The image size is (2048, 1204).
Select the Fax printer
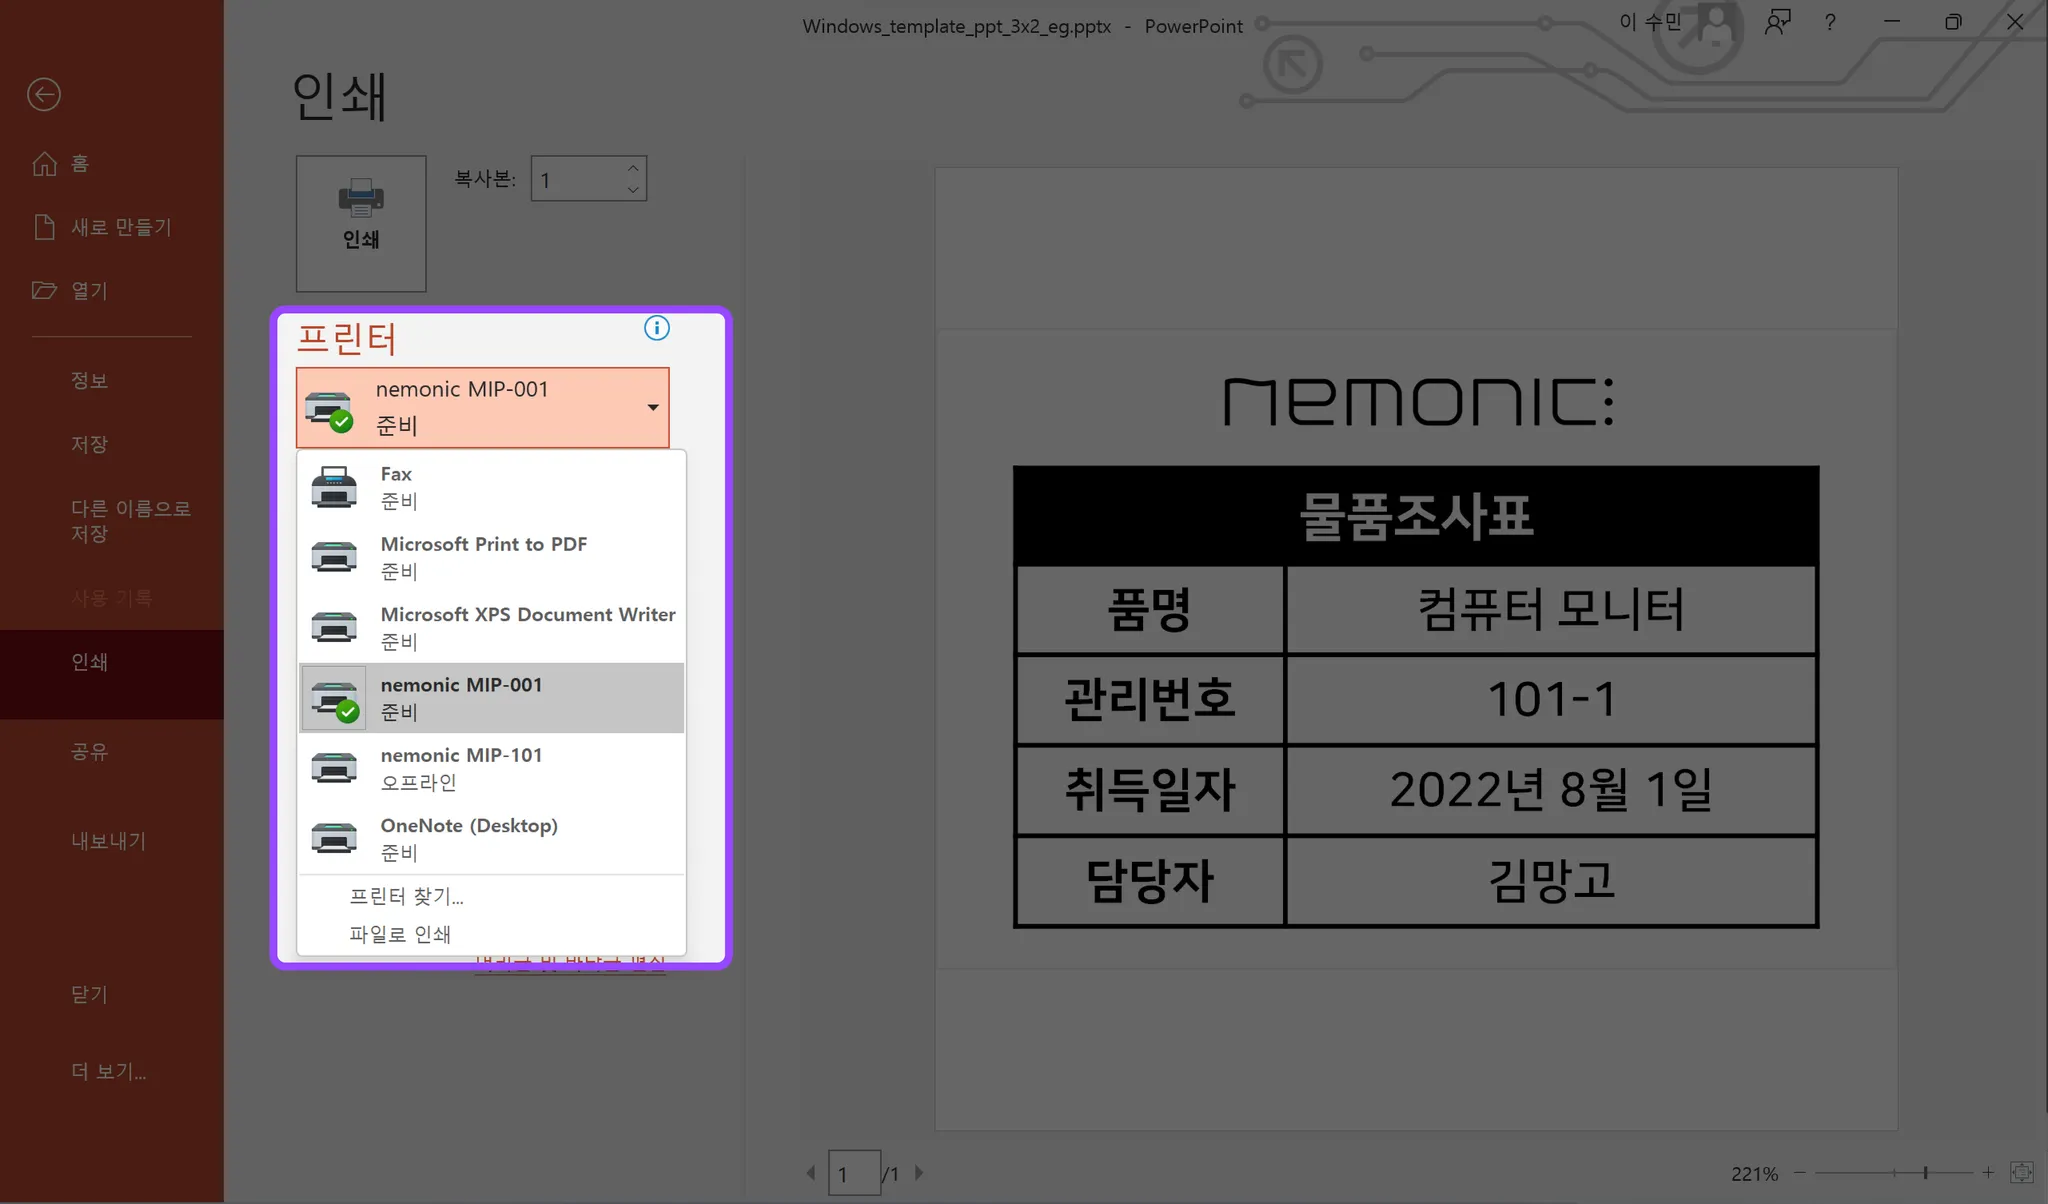pos(491,487)
